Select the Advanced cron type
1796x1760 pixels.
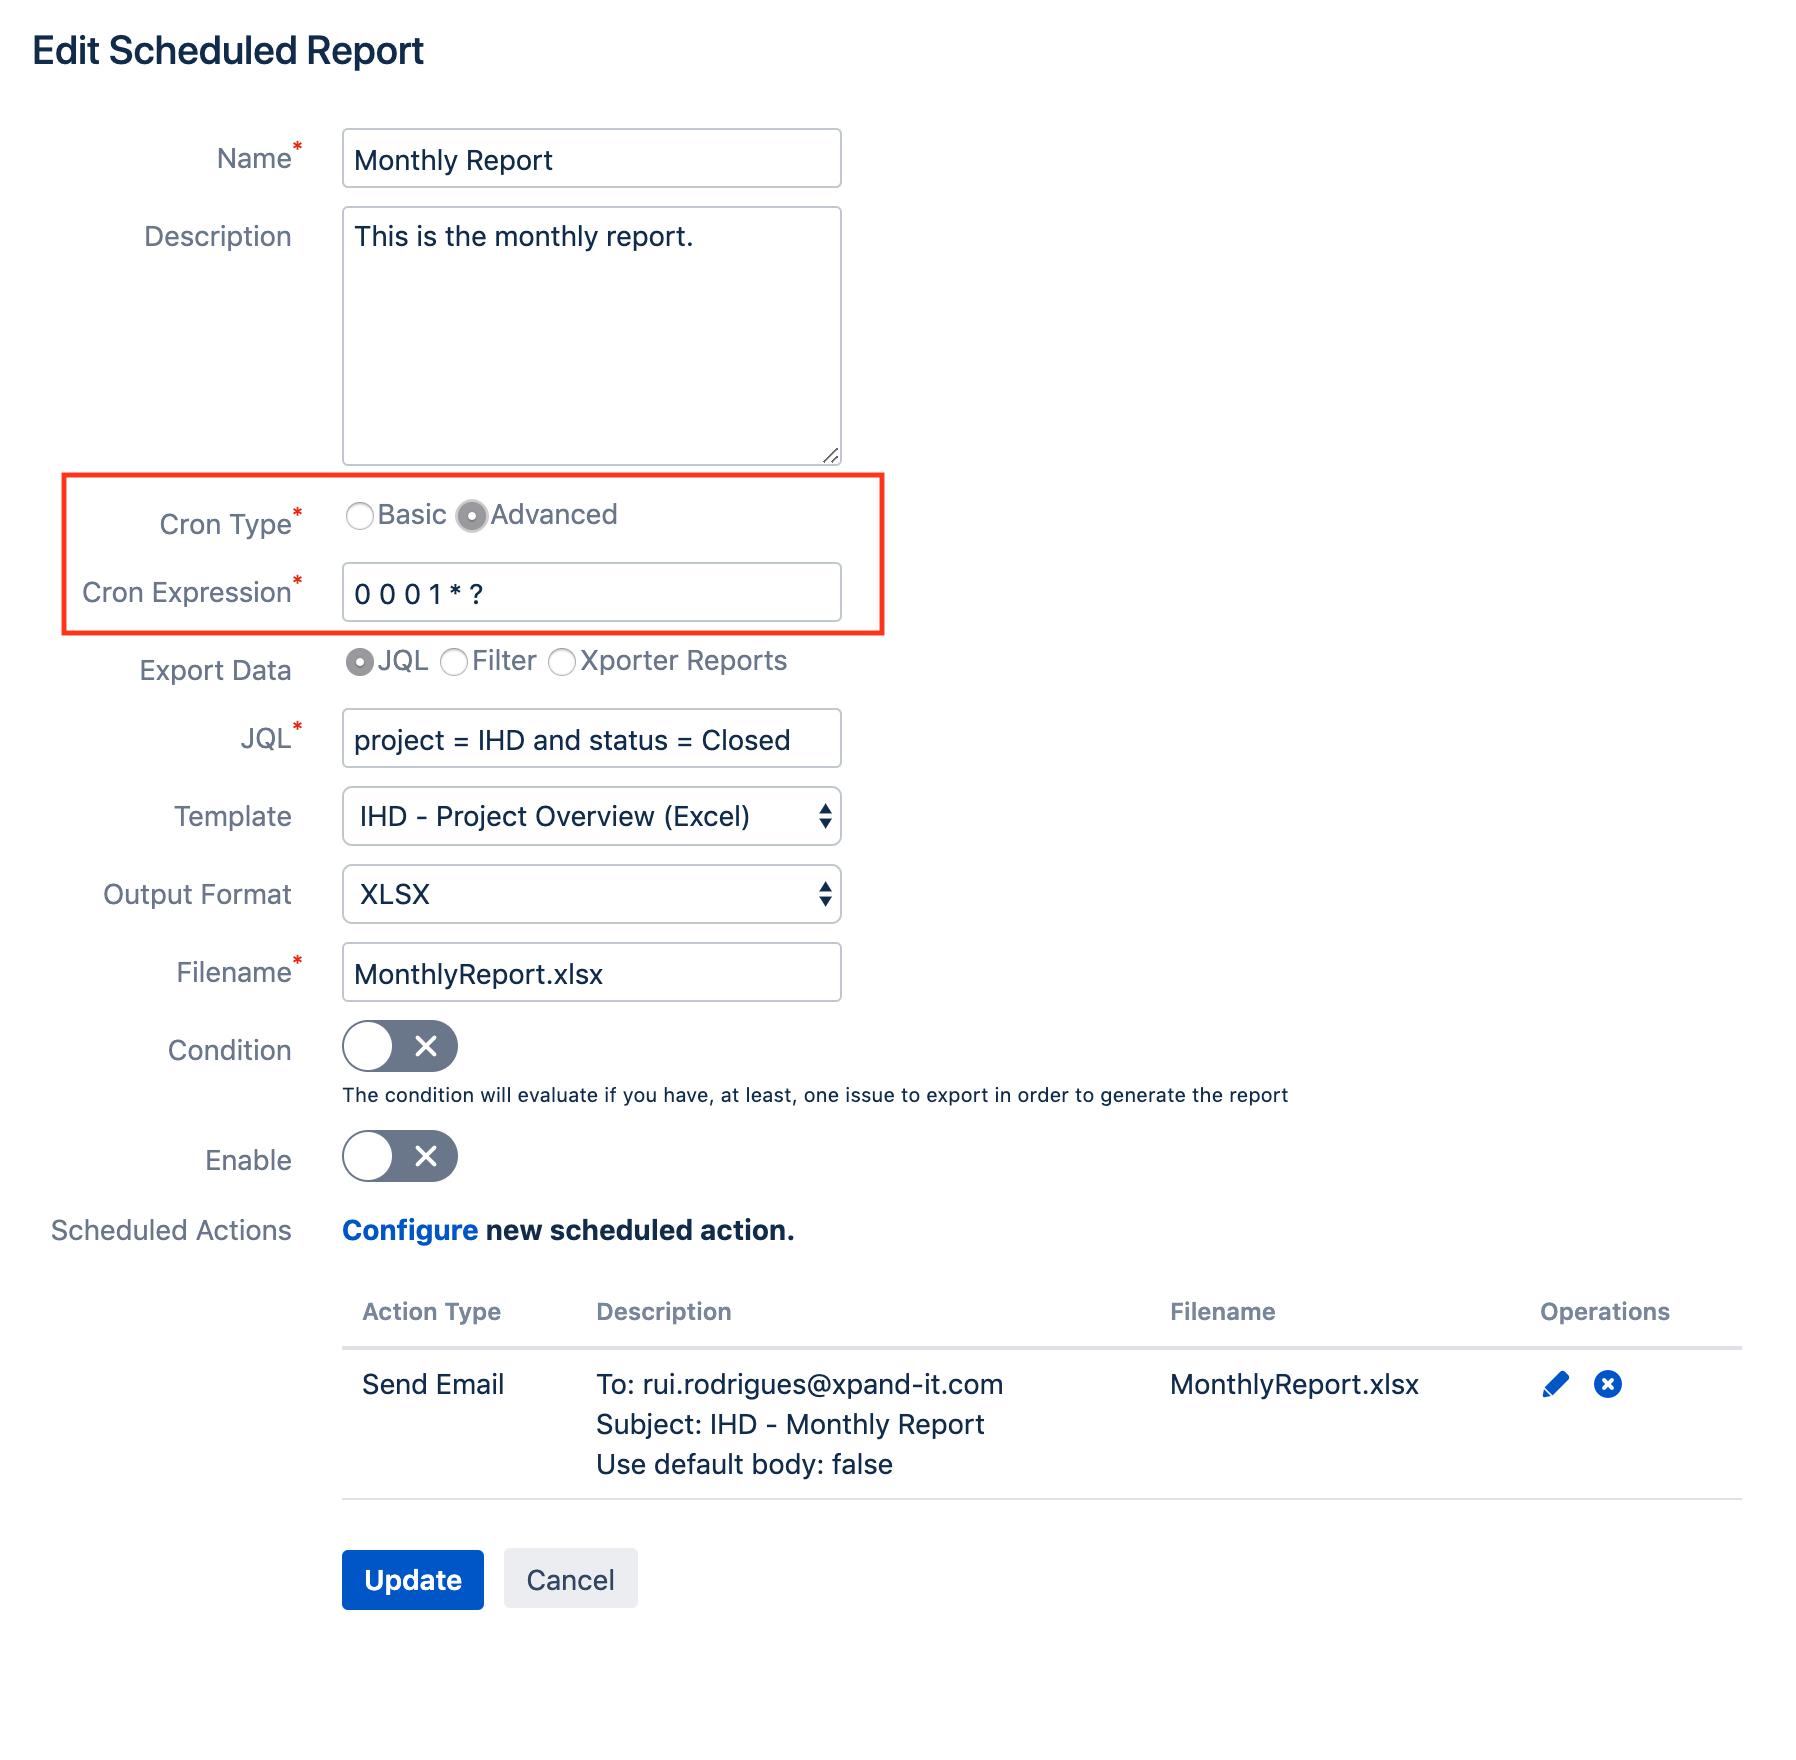[x=471, y=516]
